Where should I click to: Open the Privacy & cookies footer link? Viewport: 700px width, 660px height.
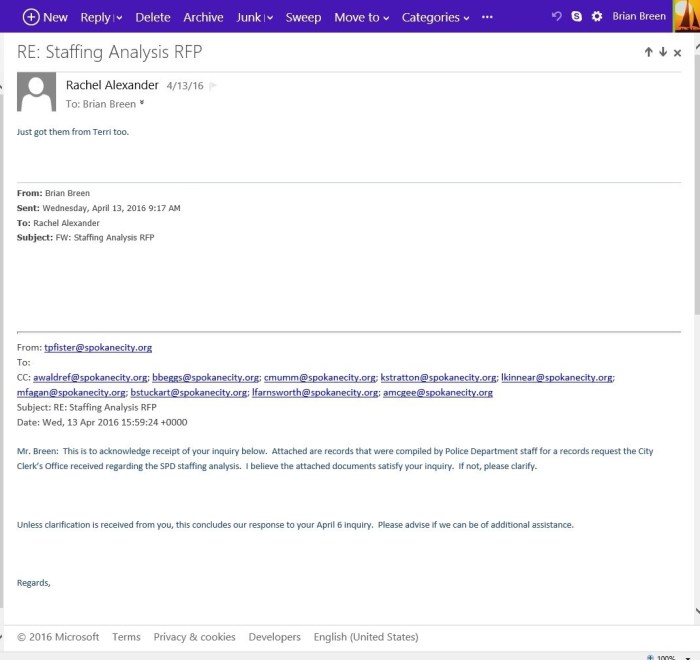tap(194, 637)
